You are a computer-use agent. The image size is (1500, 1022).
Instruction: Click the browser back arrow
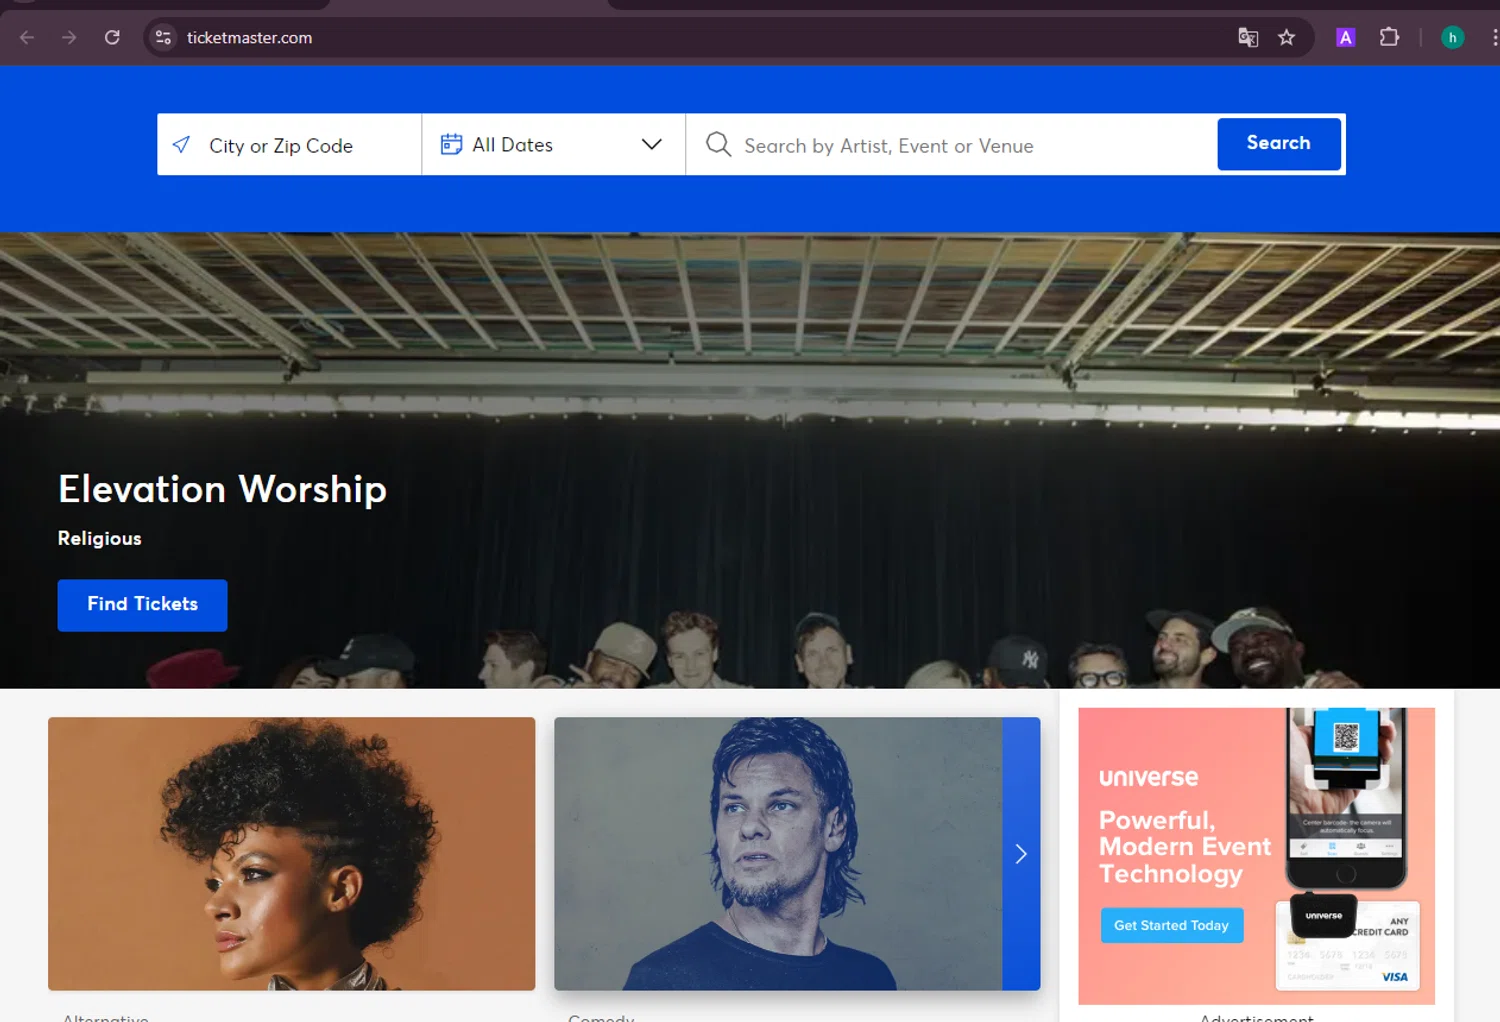coord(27,38)
